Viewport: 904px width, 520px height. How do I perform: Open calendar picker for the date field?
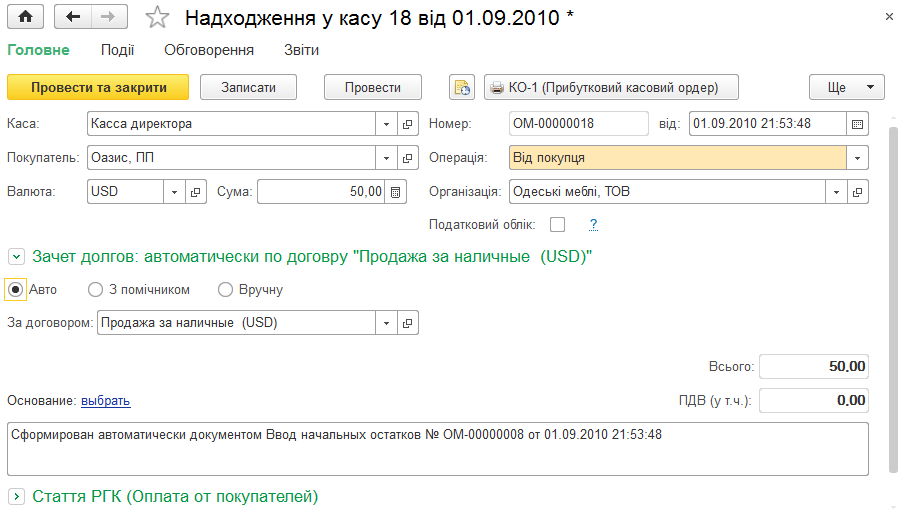857,124
